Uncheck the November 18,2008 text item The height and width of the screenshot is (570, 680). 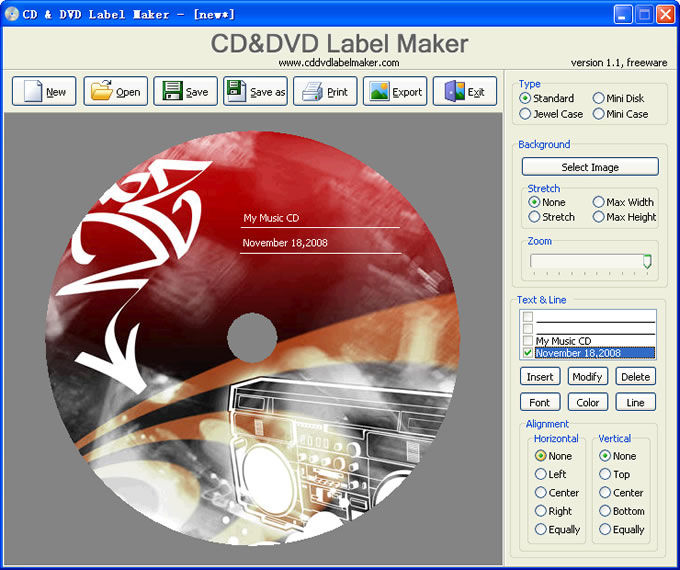coord(528,353)
